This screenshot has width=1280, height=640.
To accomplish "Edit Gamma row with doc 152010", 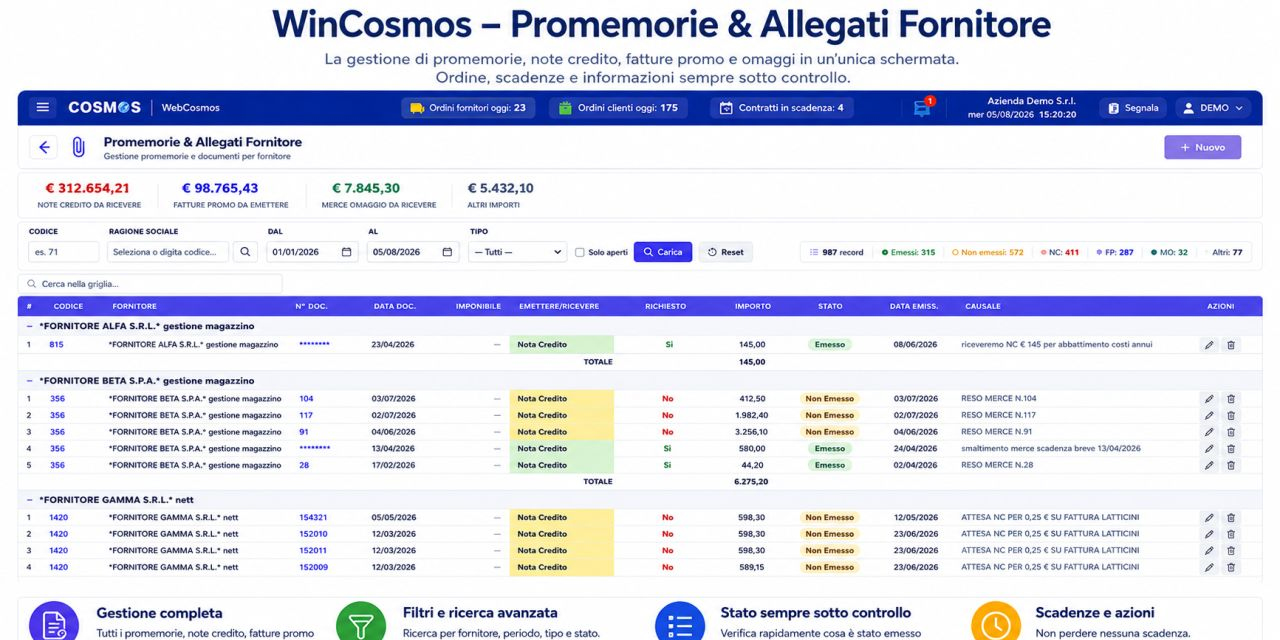I will 1209,534.
